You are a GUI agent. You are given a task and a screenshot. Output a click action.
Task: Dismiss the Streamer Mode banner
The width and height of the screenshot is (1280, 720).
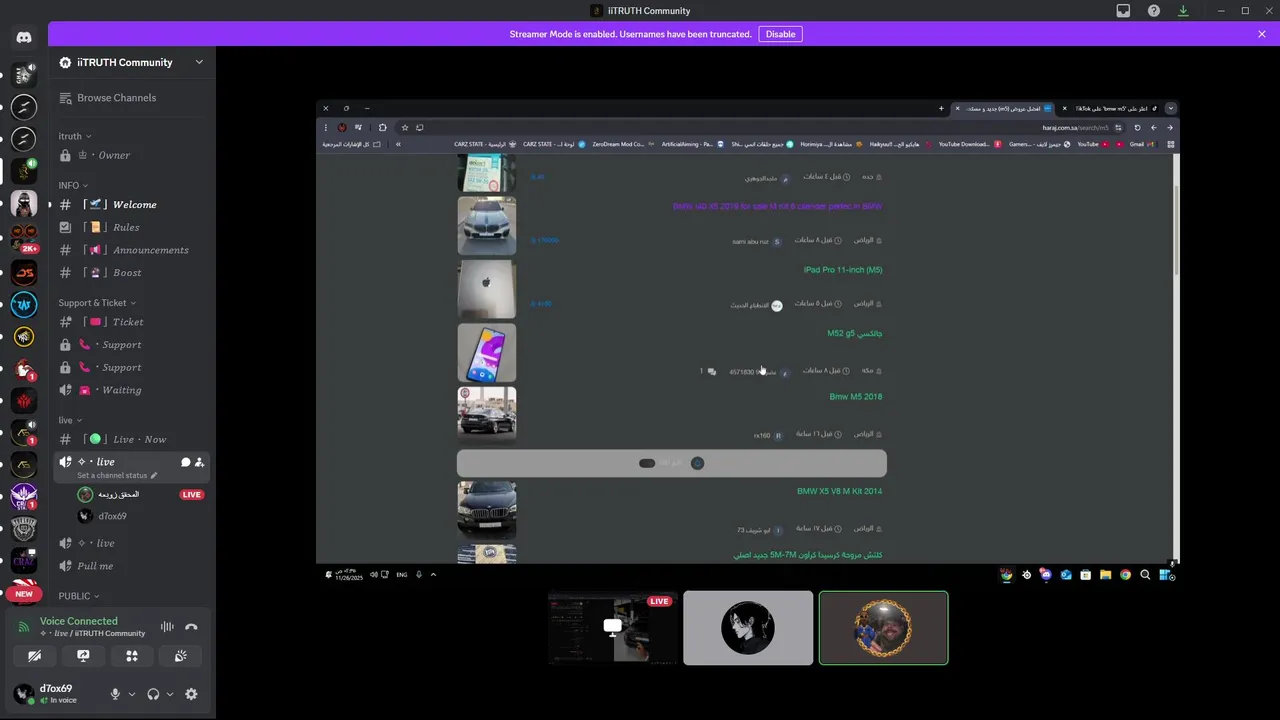coord(1262,34)
